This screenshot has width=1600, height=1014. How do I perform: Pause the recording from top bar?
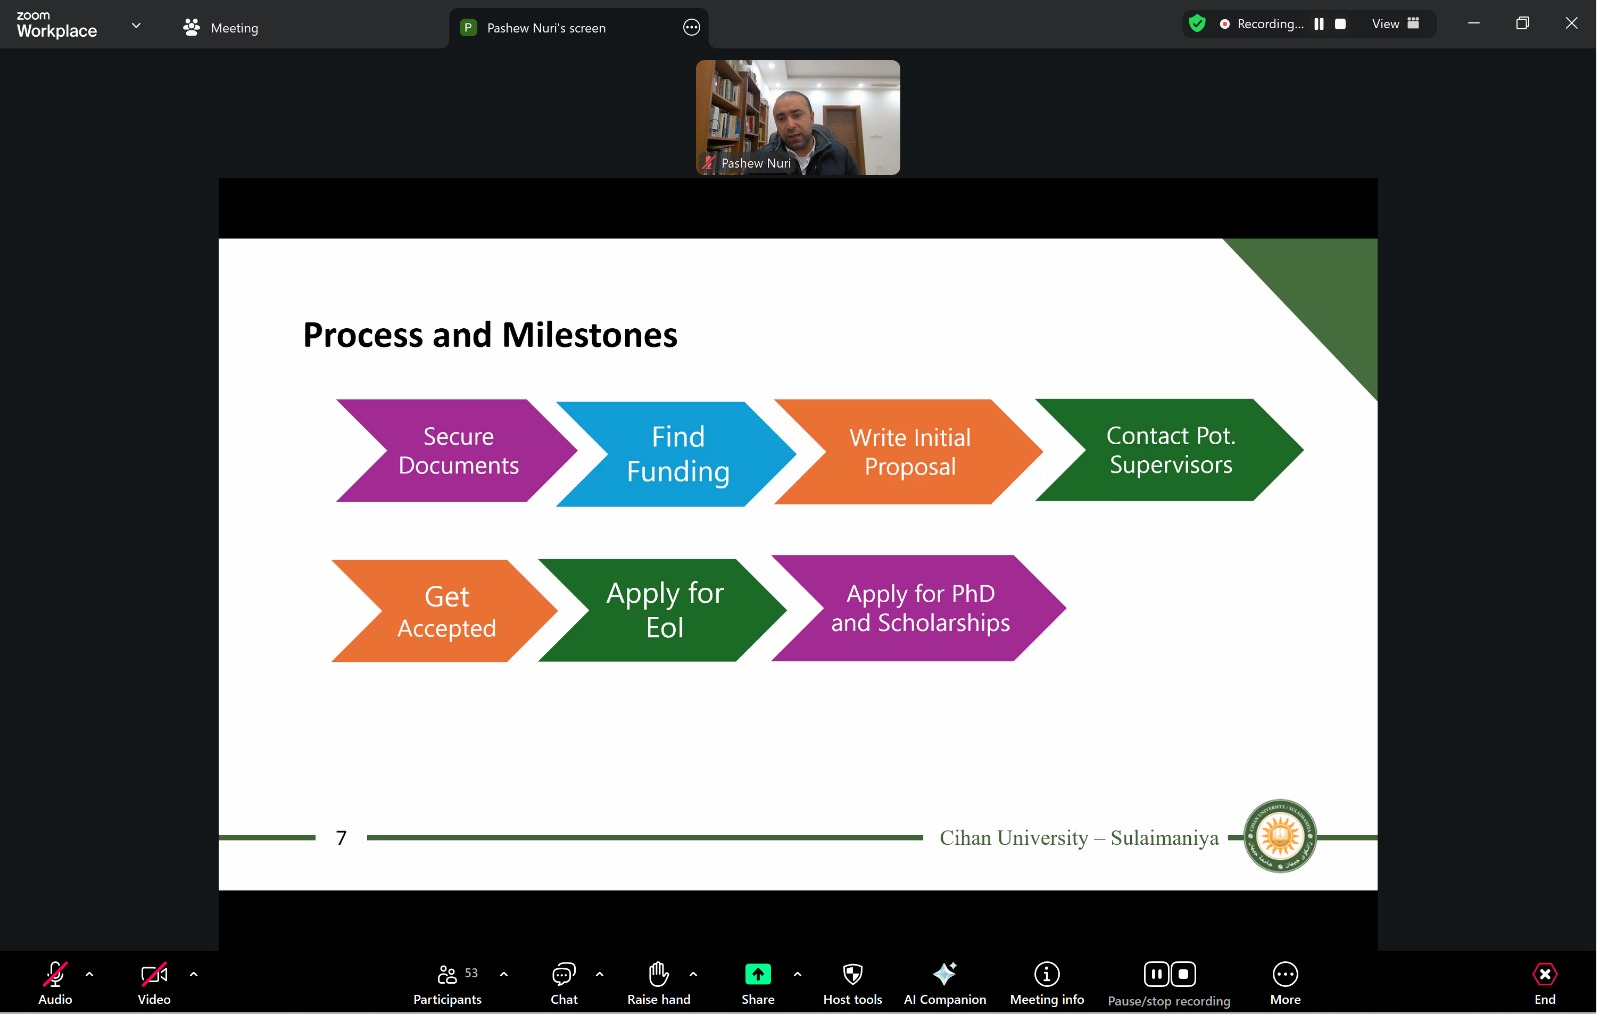[x=1319, y=24]
